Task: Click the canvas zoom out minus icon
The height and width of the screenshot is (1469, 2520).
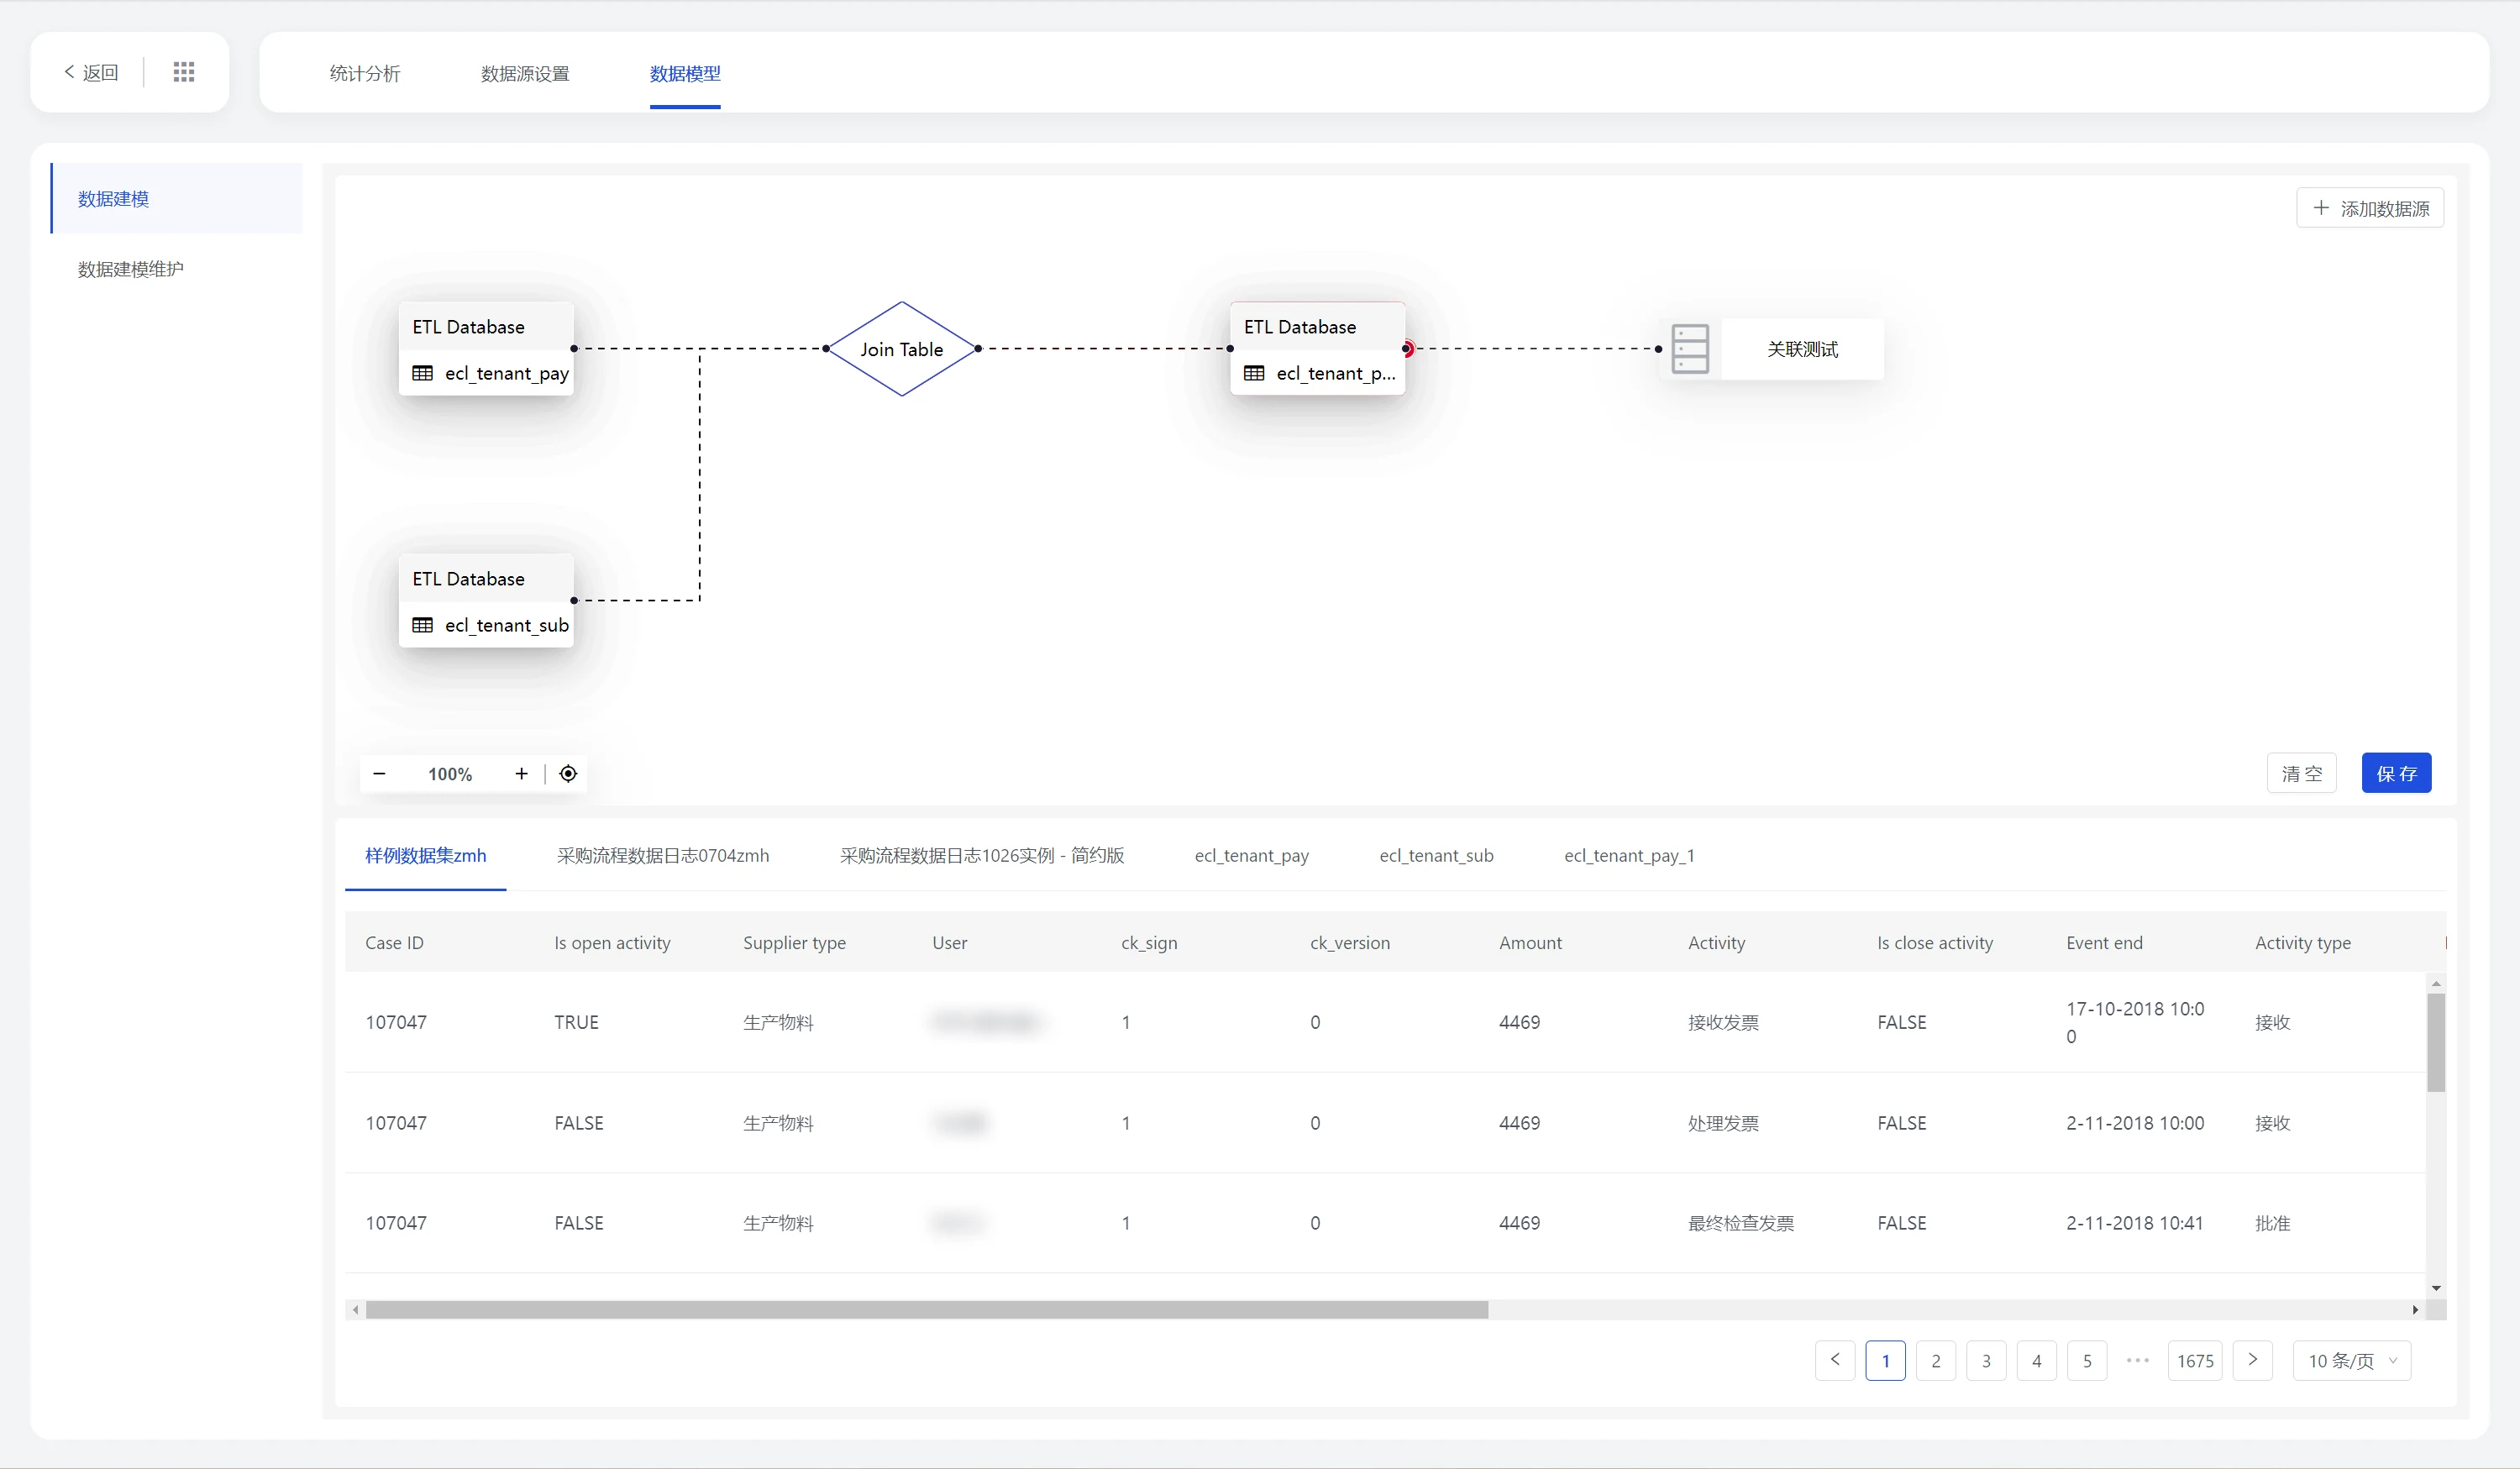Action: (x=379, y=774)
